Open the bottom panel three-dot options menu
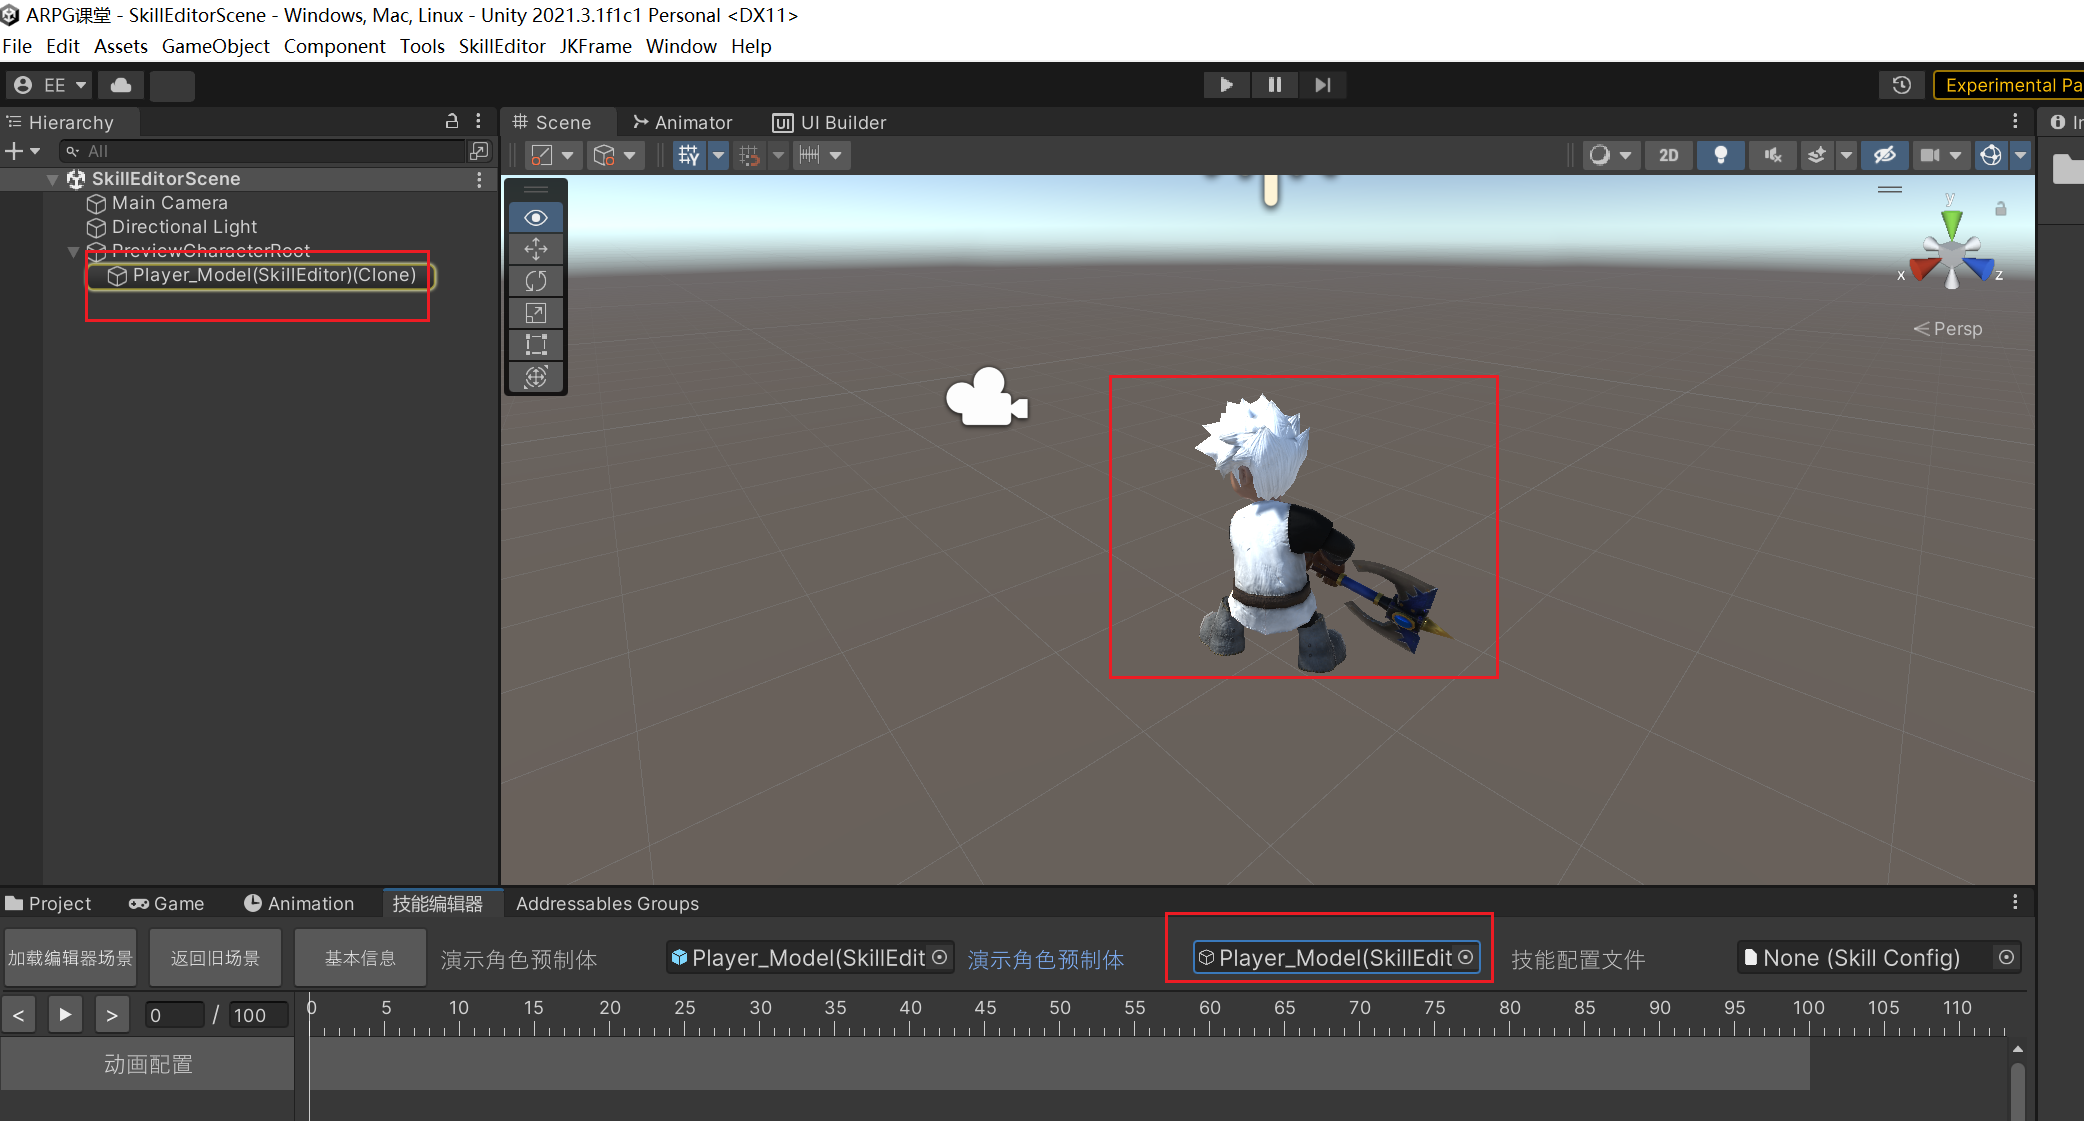Image resolution: width=2084 pixels, height=1121 pixels. point(2015,902)
